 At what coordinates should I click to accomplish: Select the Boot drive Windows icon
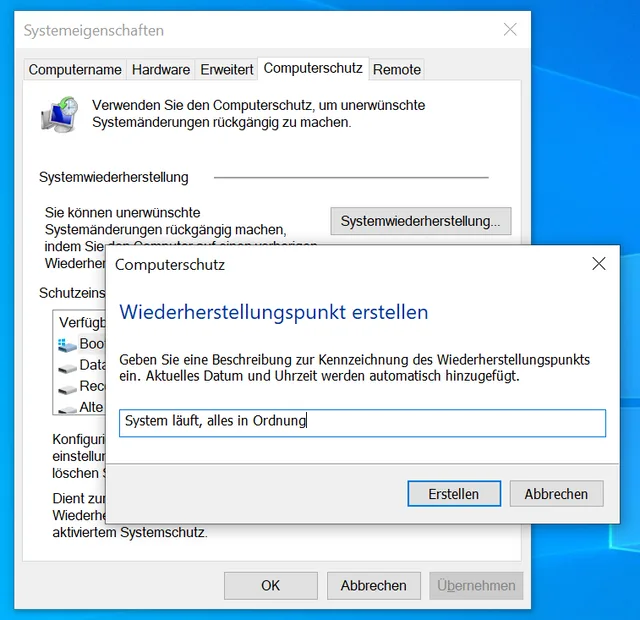pos(67,345)
